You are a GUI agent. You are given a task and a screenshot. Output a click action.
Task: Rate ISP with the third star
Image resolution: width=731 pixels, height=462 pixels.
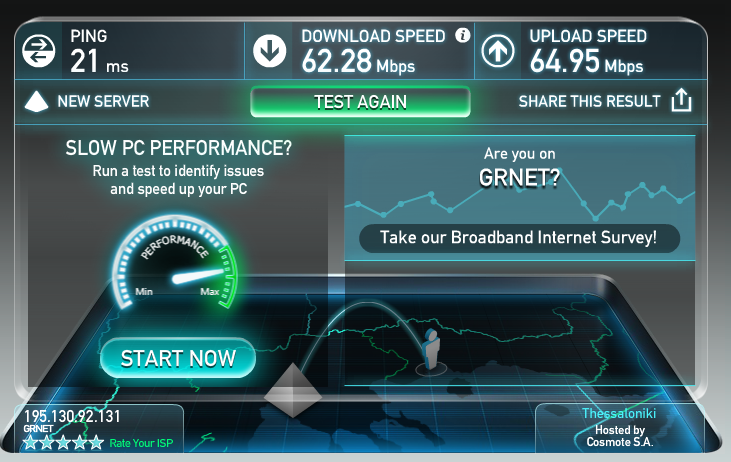(63, 442)
